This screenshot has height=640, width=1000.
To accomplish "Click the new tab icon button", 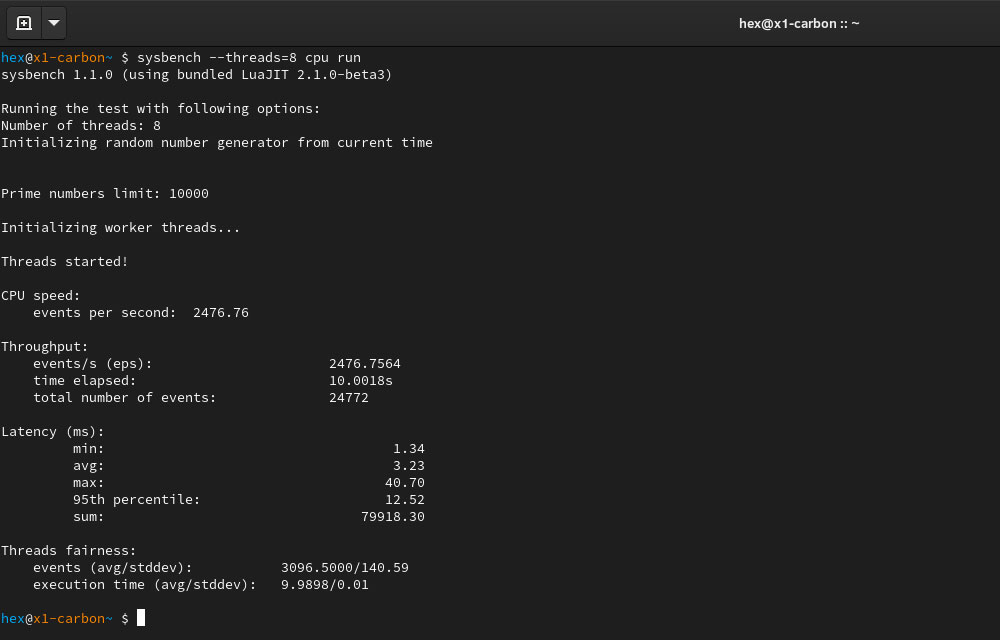I will pos(24,23).
